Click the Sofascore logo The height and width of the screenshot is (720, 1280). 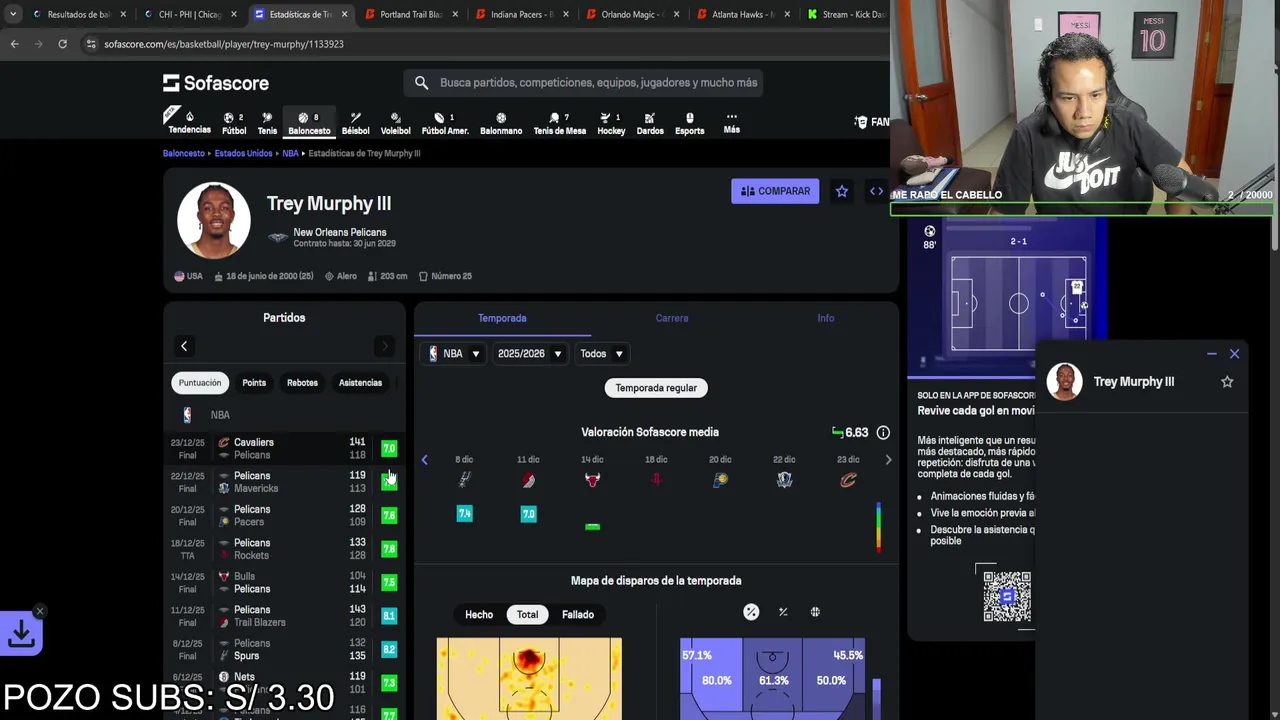pyautogui.click(x=216, y=83)
